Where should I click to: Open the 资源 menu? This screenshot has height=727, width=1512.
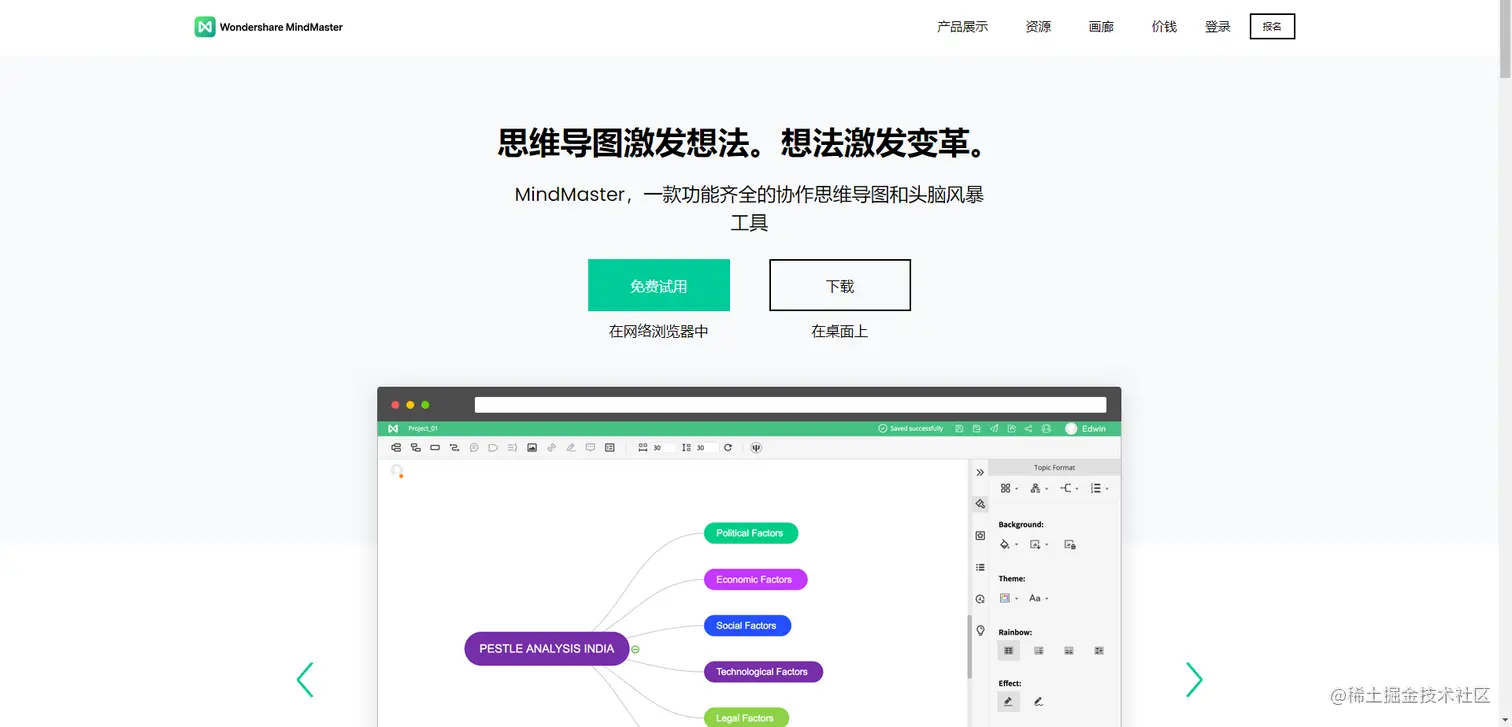[1038, 27]
